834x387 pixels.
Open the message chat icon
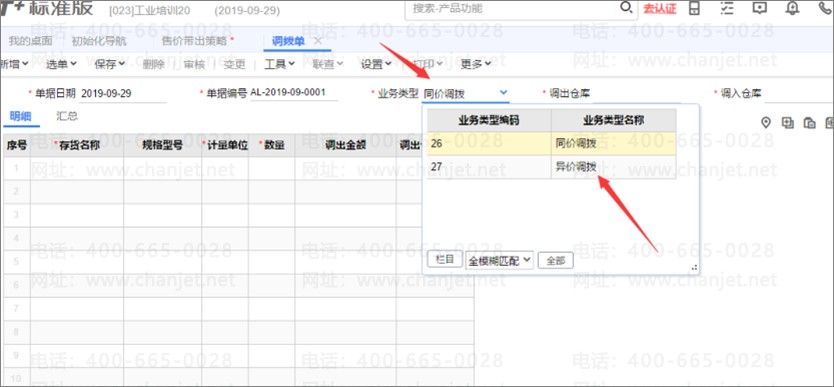tap(760, 8)
